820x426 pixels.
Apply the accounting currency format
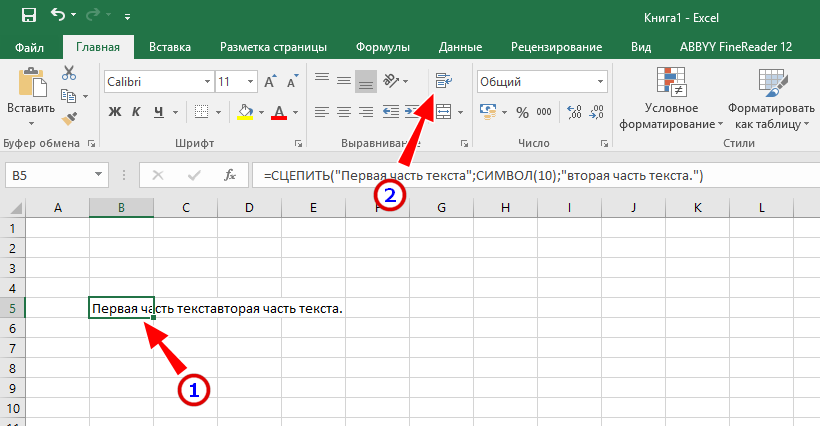point(488,111)
